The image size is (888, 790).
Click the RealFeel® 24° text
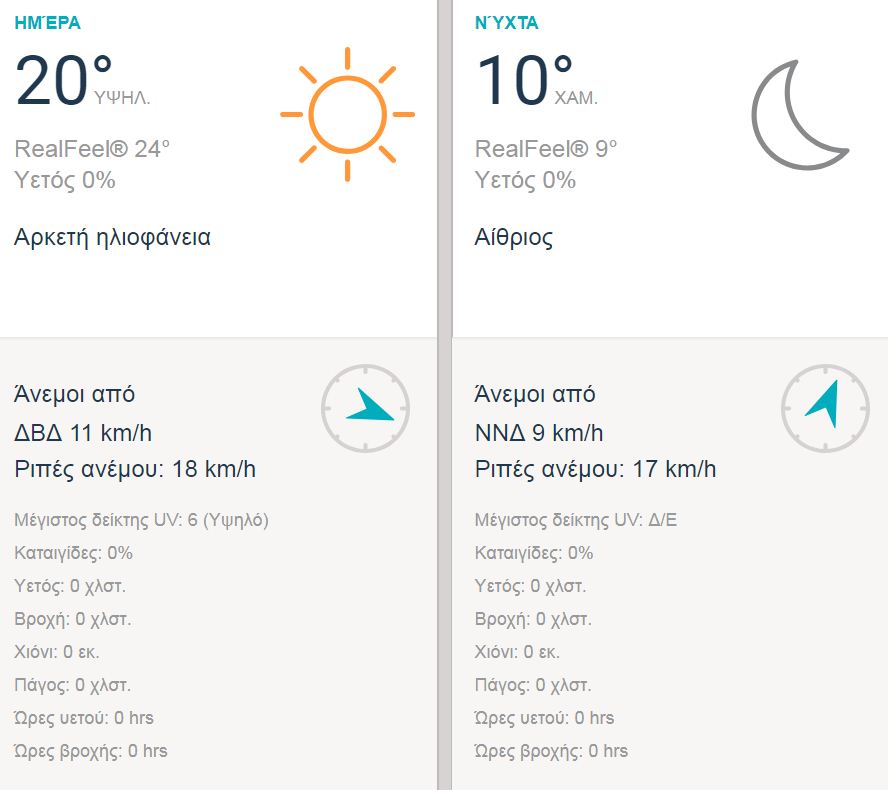click(92, 149)
